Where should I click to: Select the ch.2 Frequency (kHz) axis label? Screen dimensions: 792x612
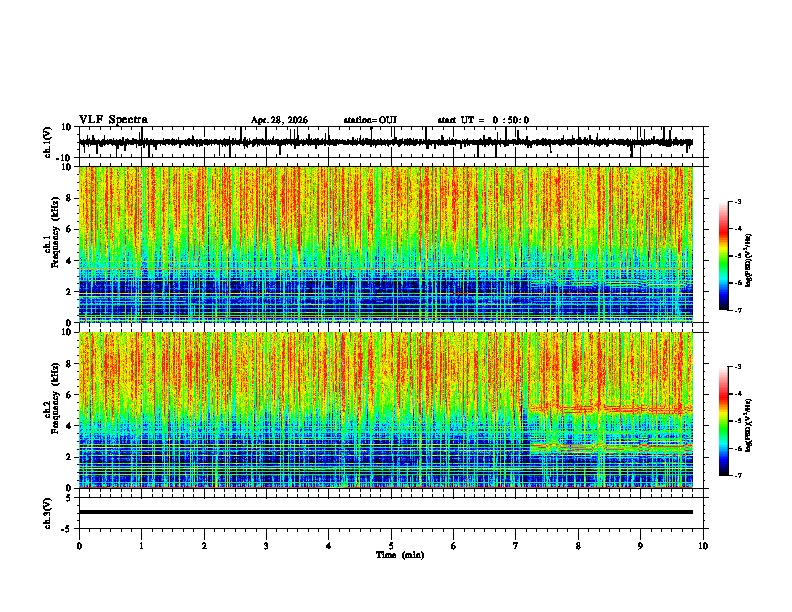coord(52,398)
